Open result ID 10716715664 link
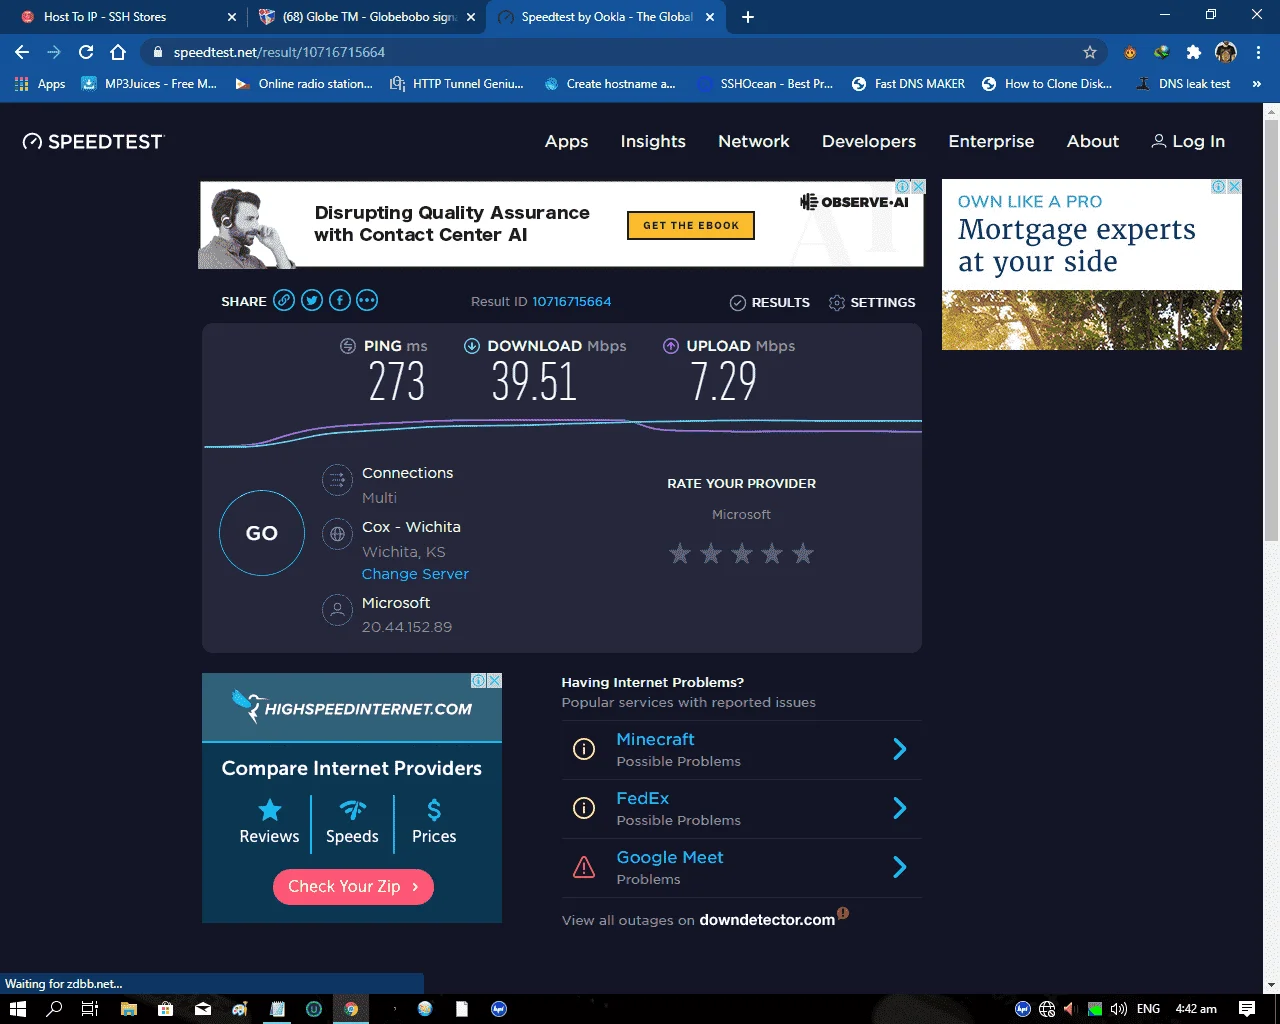 (x=572, y=301)
